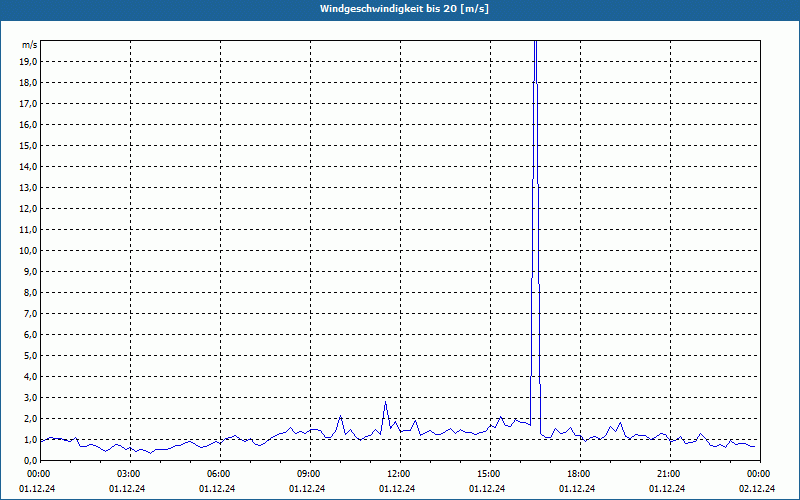
Task: Select the "7,0" y-axis label
Action: (30, 313)
